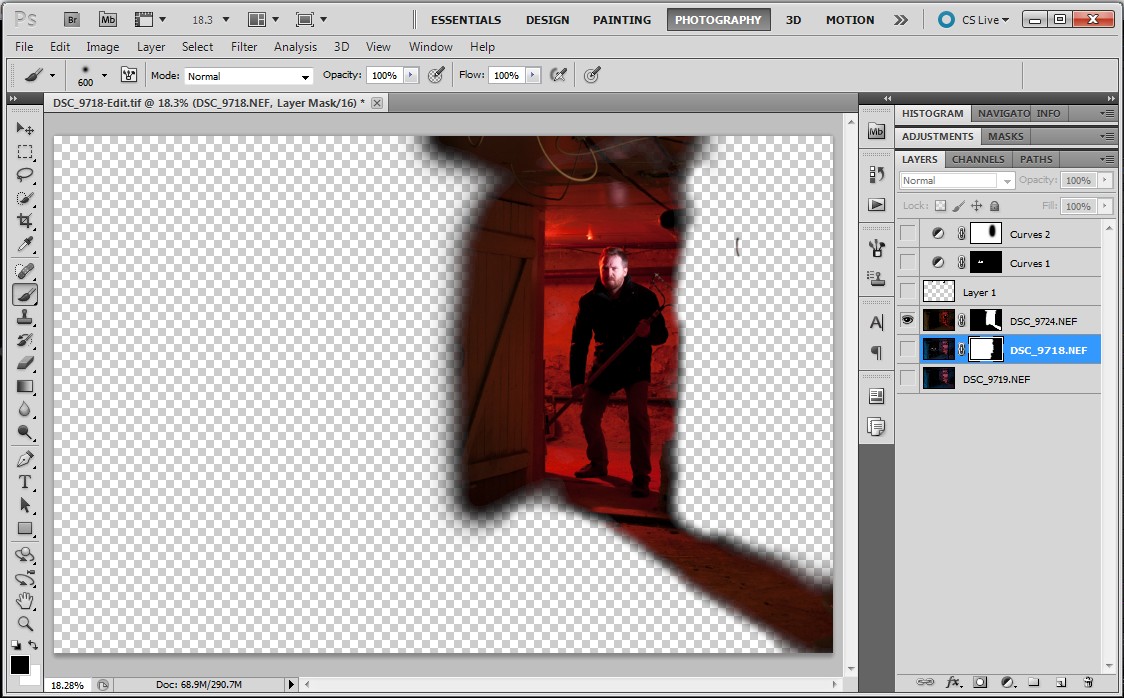Viewport: 1124px width, 698px height.
Task: Click the foreground color swatch
Action: [x=20, y=665]
